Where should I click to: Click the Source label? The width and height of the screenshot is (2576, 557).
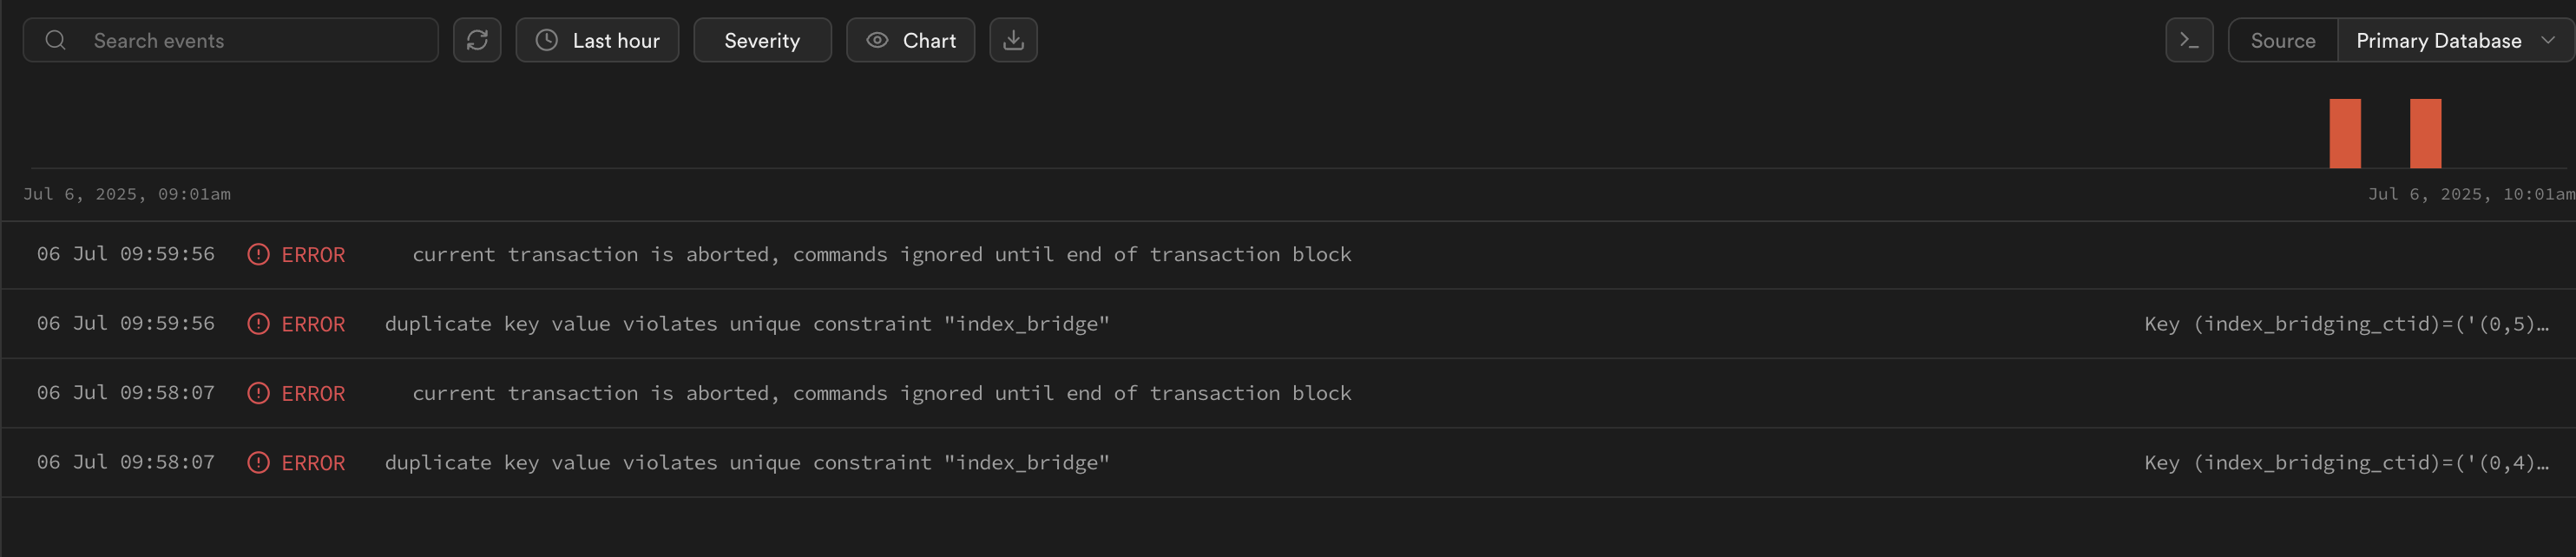2282,40
